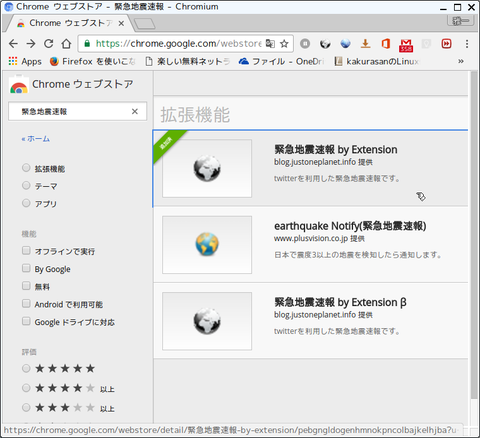This screenshot has height=438, width=480.
Task: Bookmark this page with the star icon
Action: (284, 44)
